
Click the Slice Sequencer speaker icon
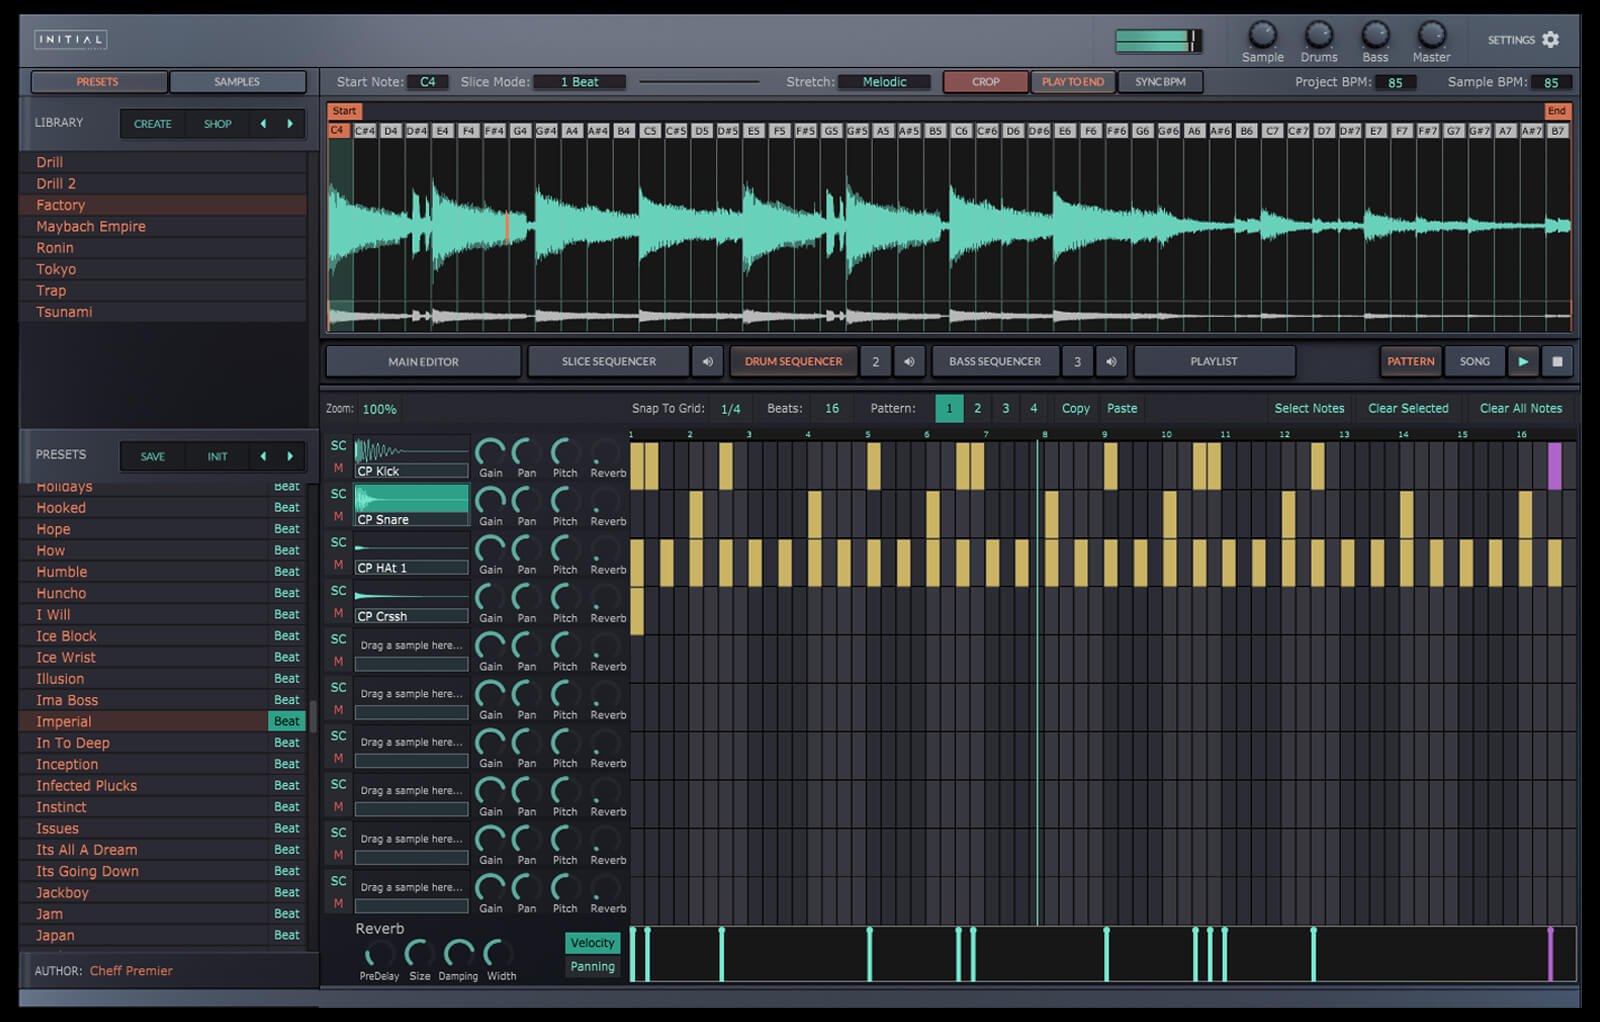pyautogui.click(x=707, y=362)
